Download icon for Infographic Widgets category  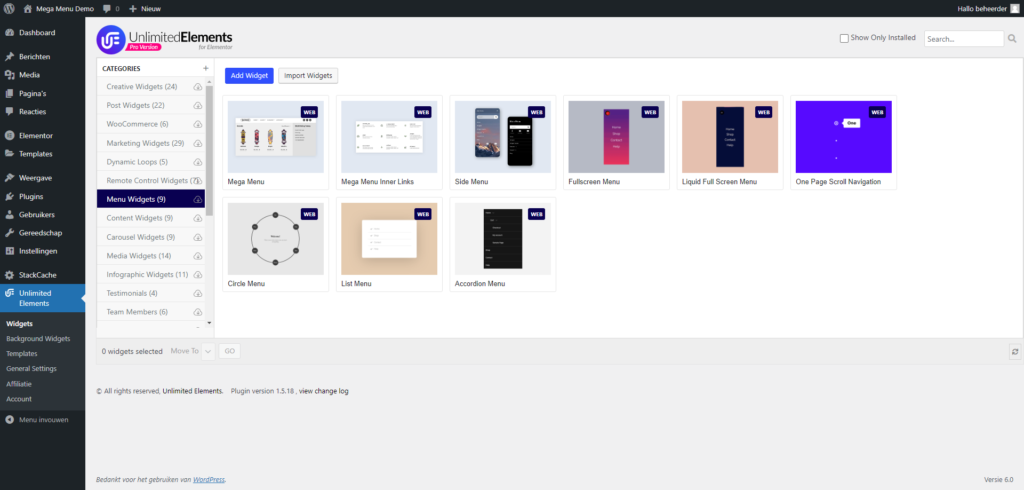(x=197, y=274)
